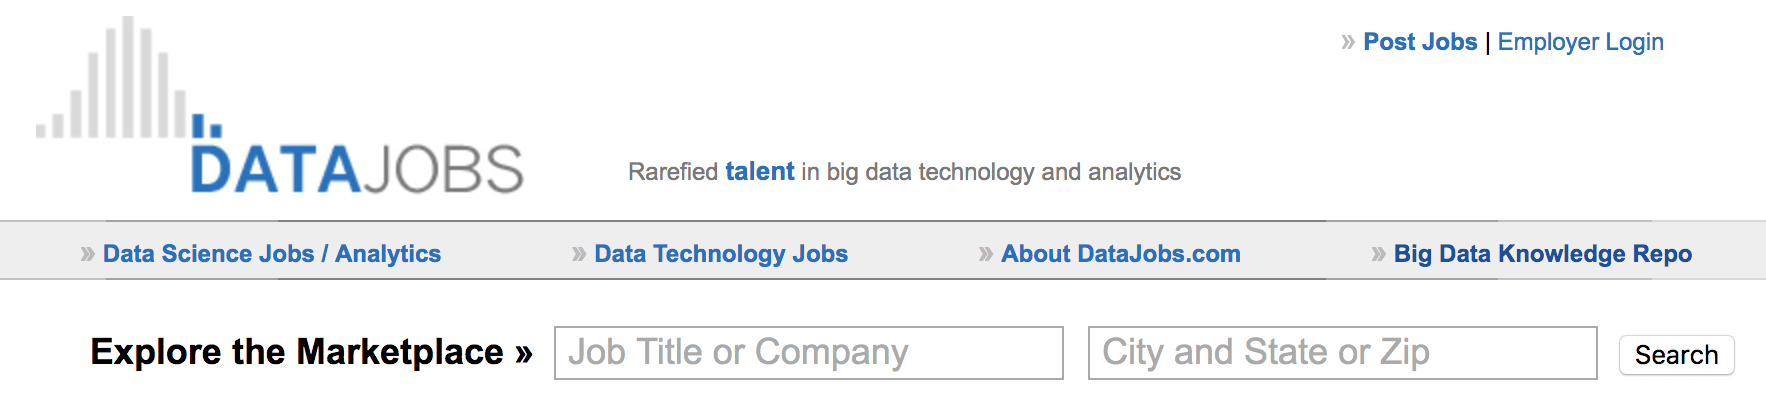Click the blue "talent" link in tagline
1766x418 pixels.
tap(760, 172)
